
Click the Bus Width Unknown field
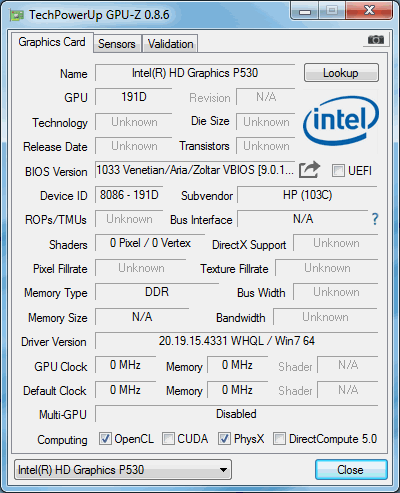(336, 292)
